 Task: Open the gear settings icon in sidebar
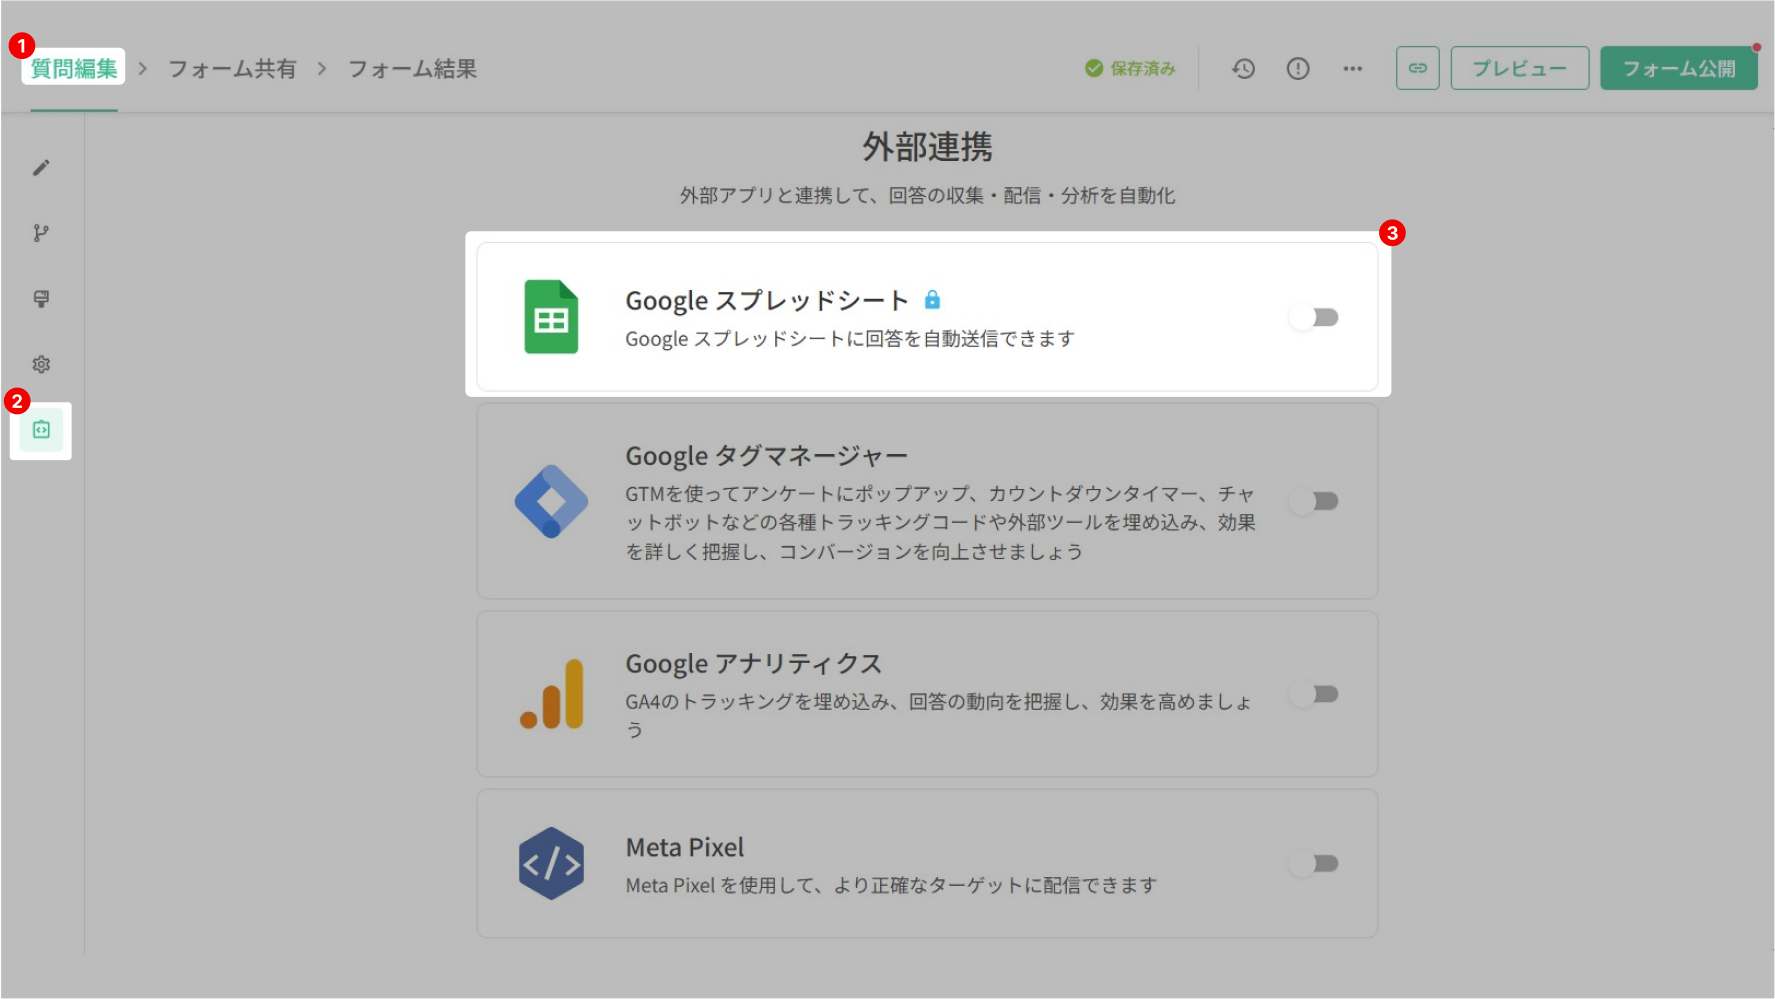coord(41,364)
